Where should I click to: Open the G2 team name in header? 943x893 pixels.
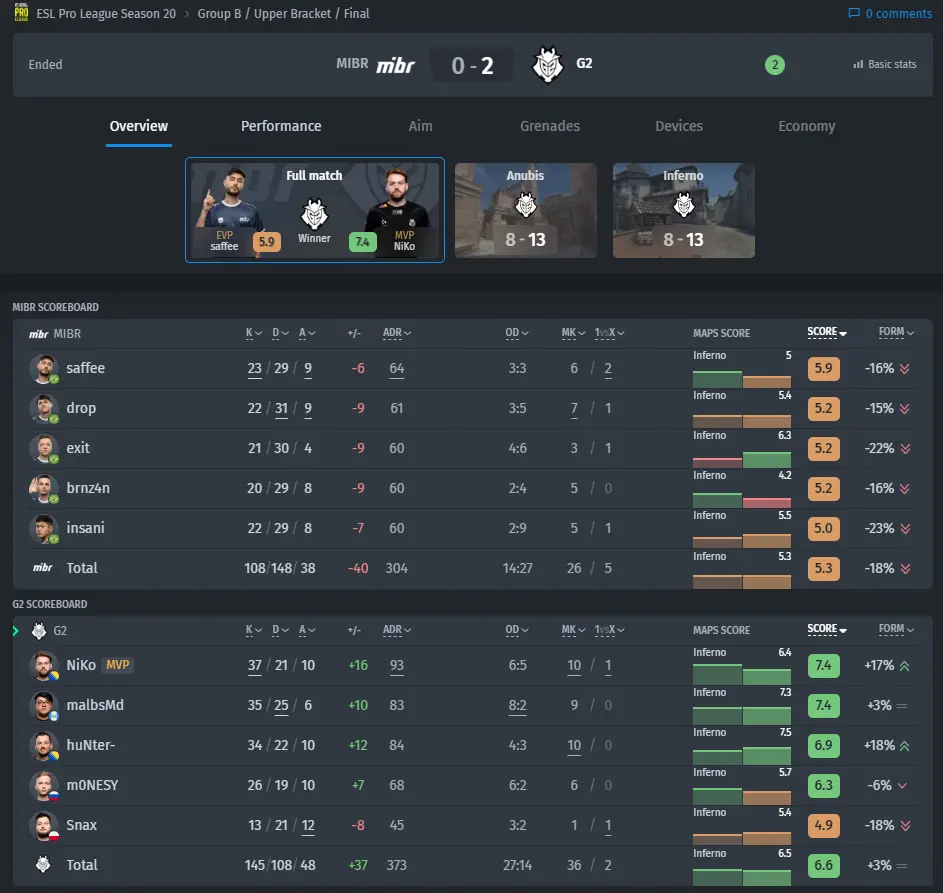tap(584, 63)
